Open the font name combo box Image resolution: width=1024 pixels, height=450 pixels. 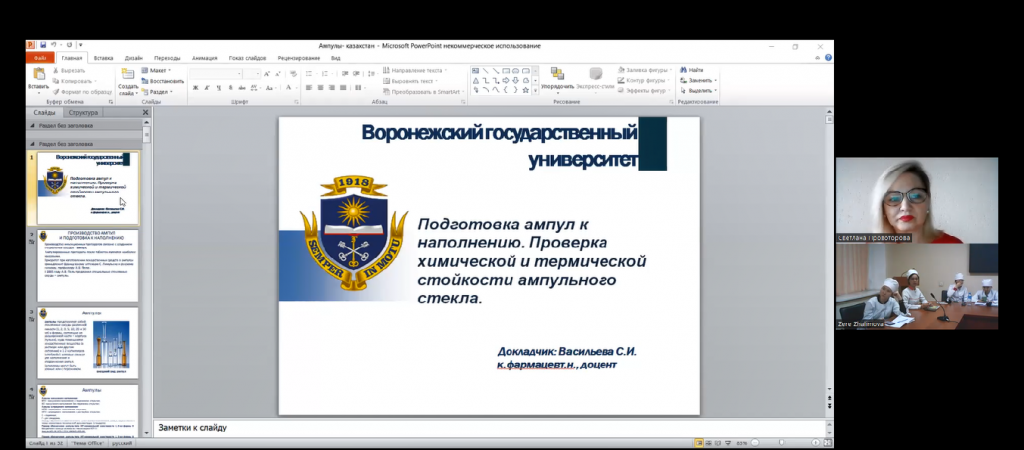216,74
